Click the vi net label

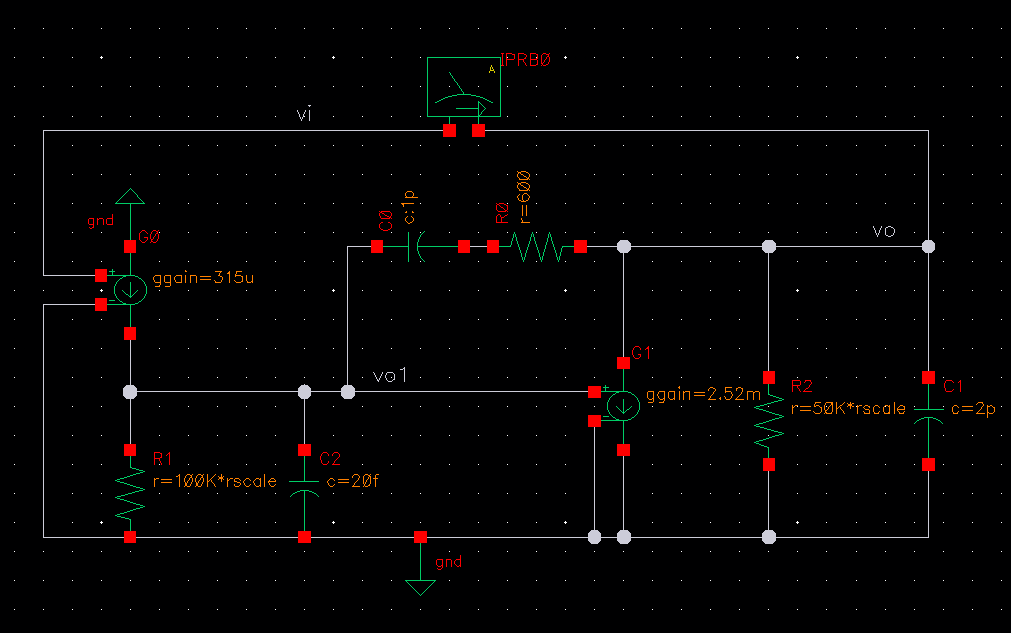[305, 115]
